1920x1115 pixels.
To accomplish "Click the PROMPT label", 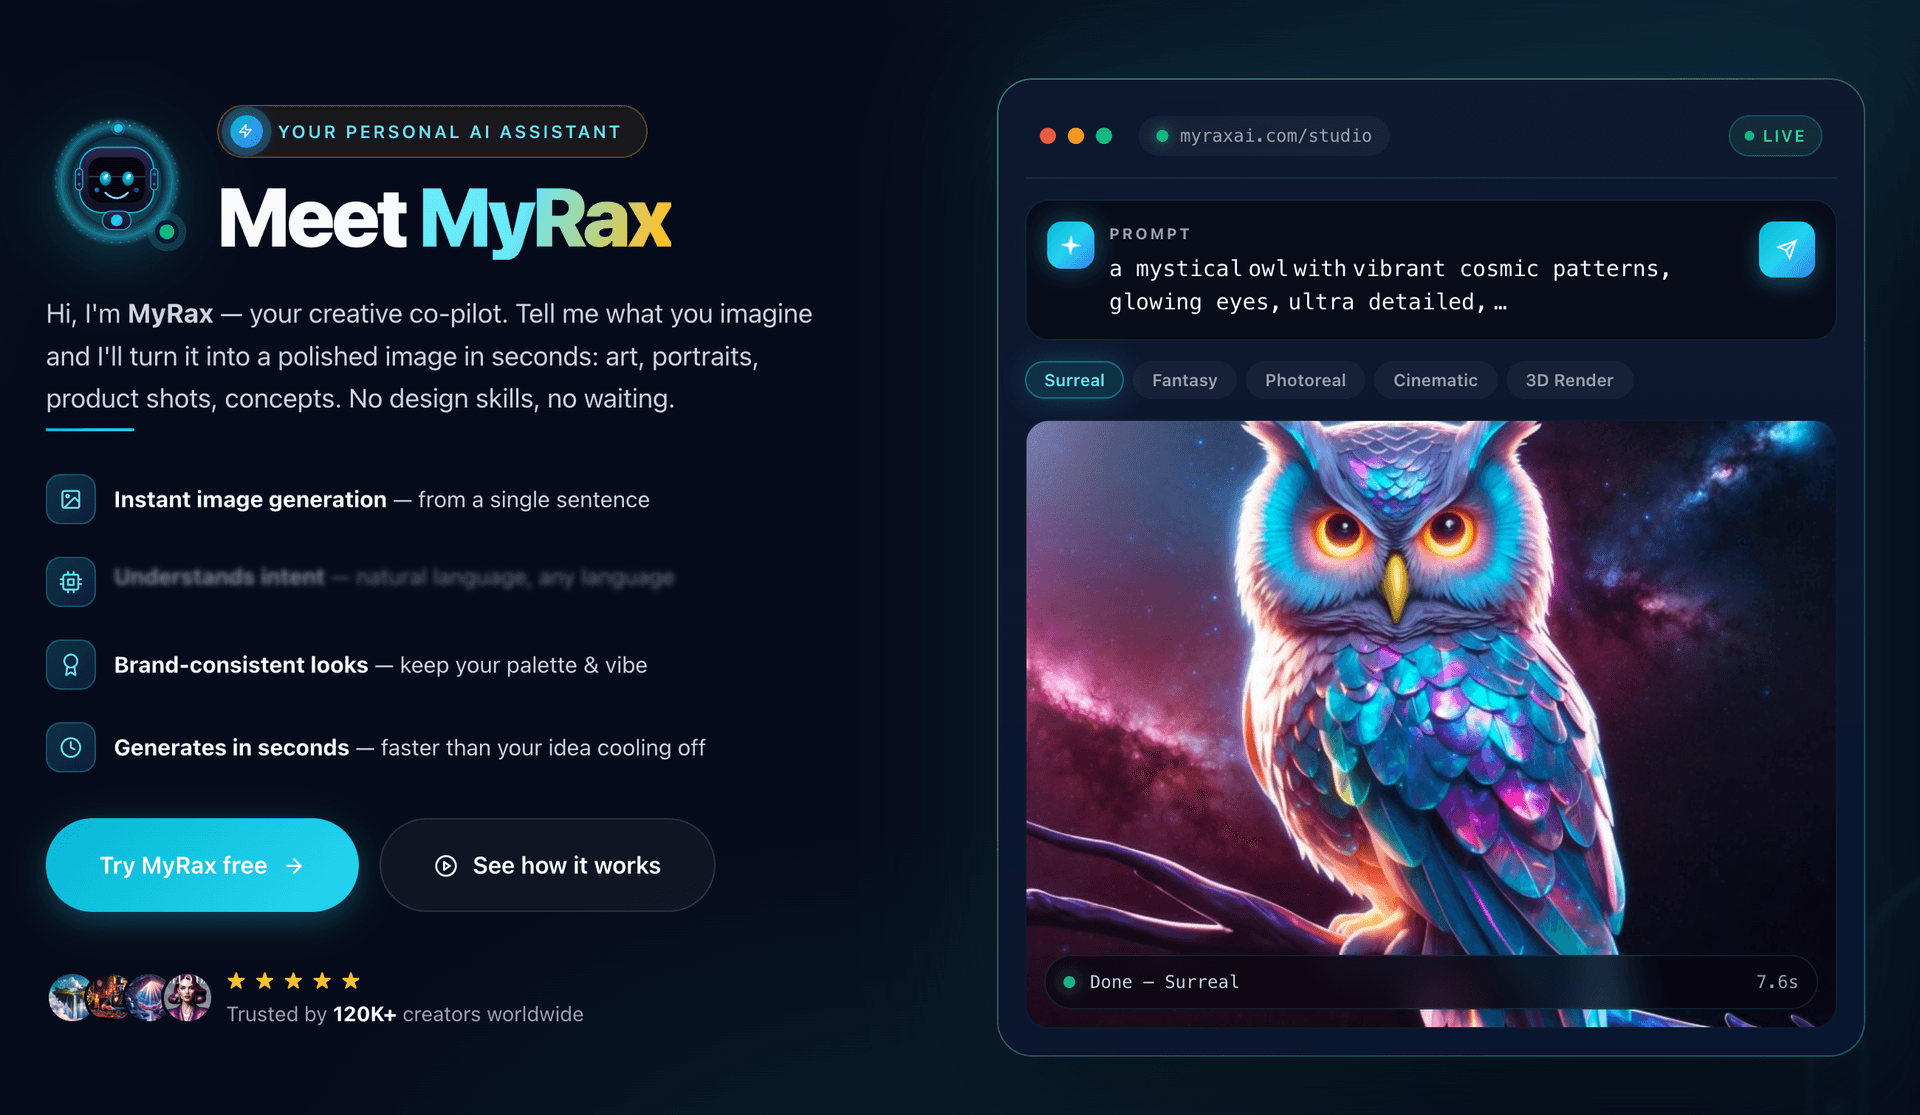I will [x=1150, y=234].
